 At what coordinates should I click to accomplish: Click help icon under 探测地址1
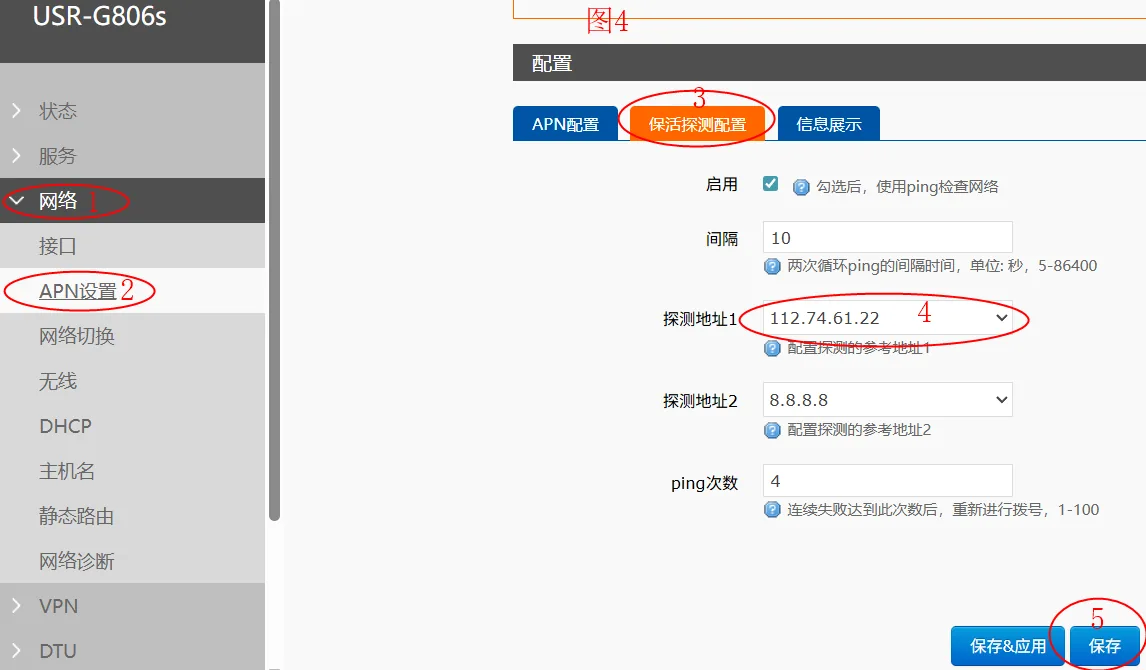tap(772, 348)
